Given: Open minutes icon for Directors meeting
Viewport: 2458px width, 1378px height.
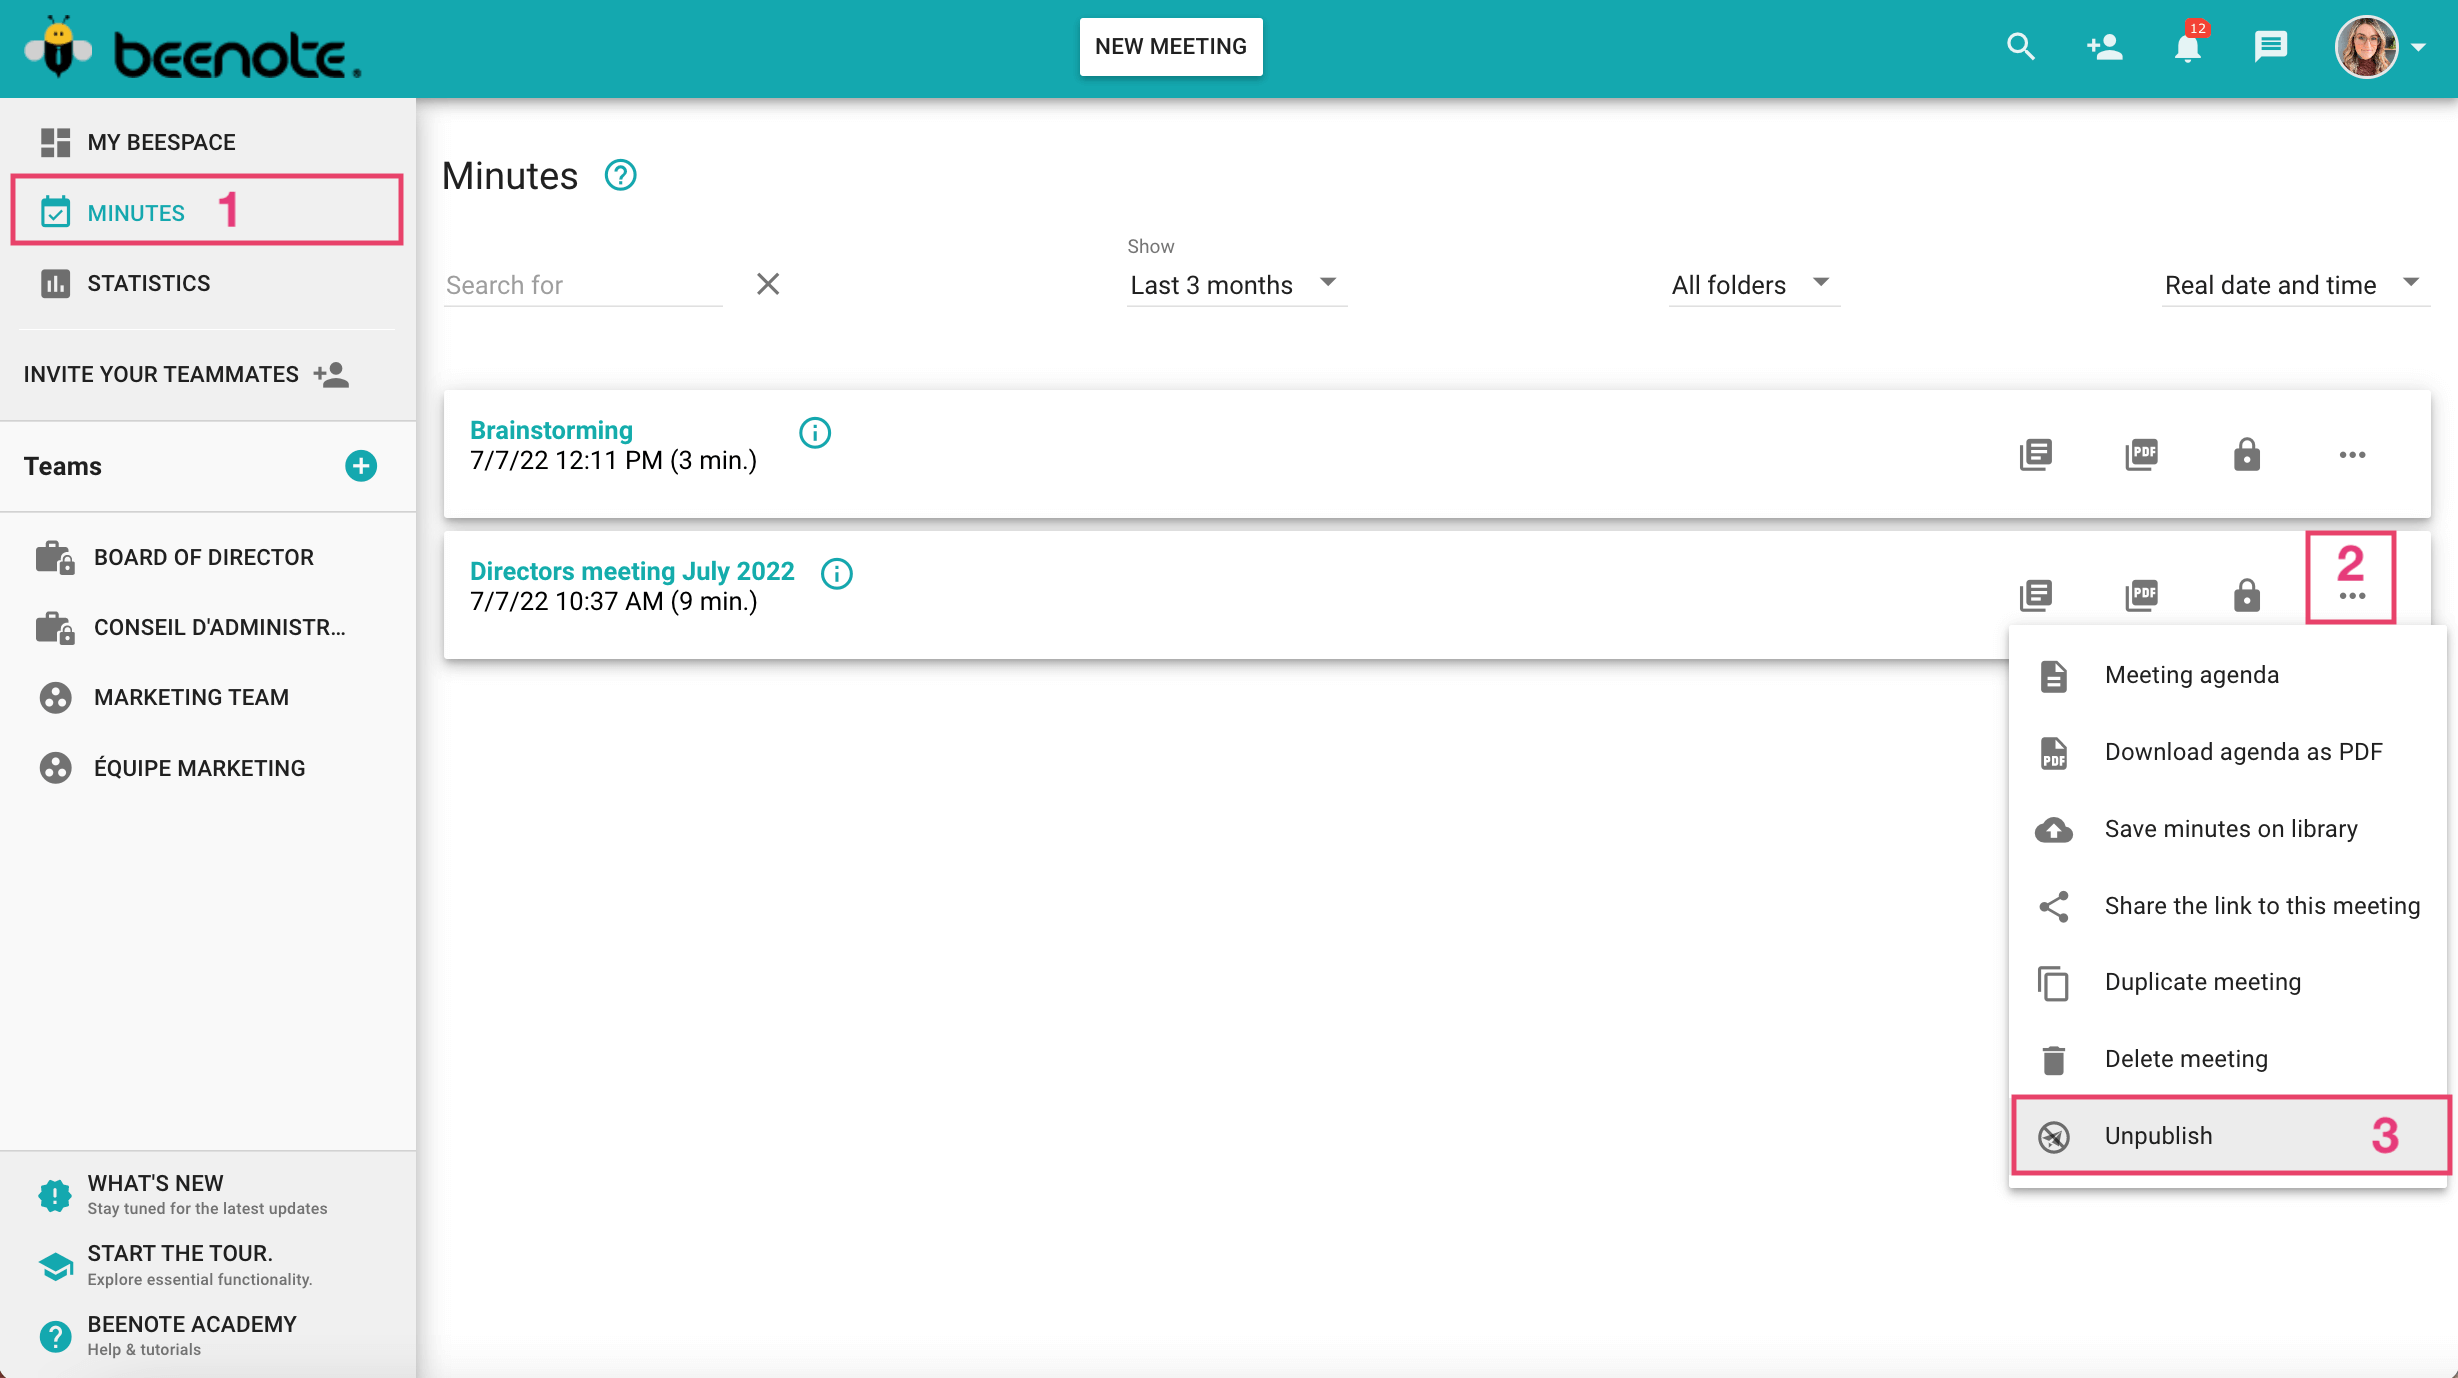Looking at the screenshot, I should [2035, 596].
